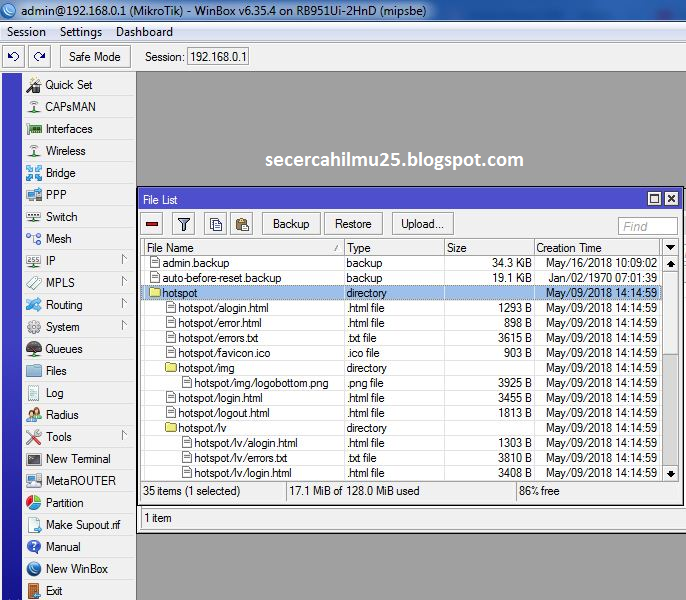Click the Session address field
The width and height of the screenshot is (686, 600).
[218, 57]
